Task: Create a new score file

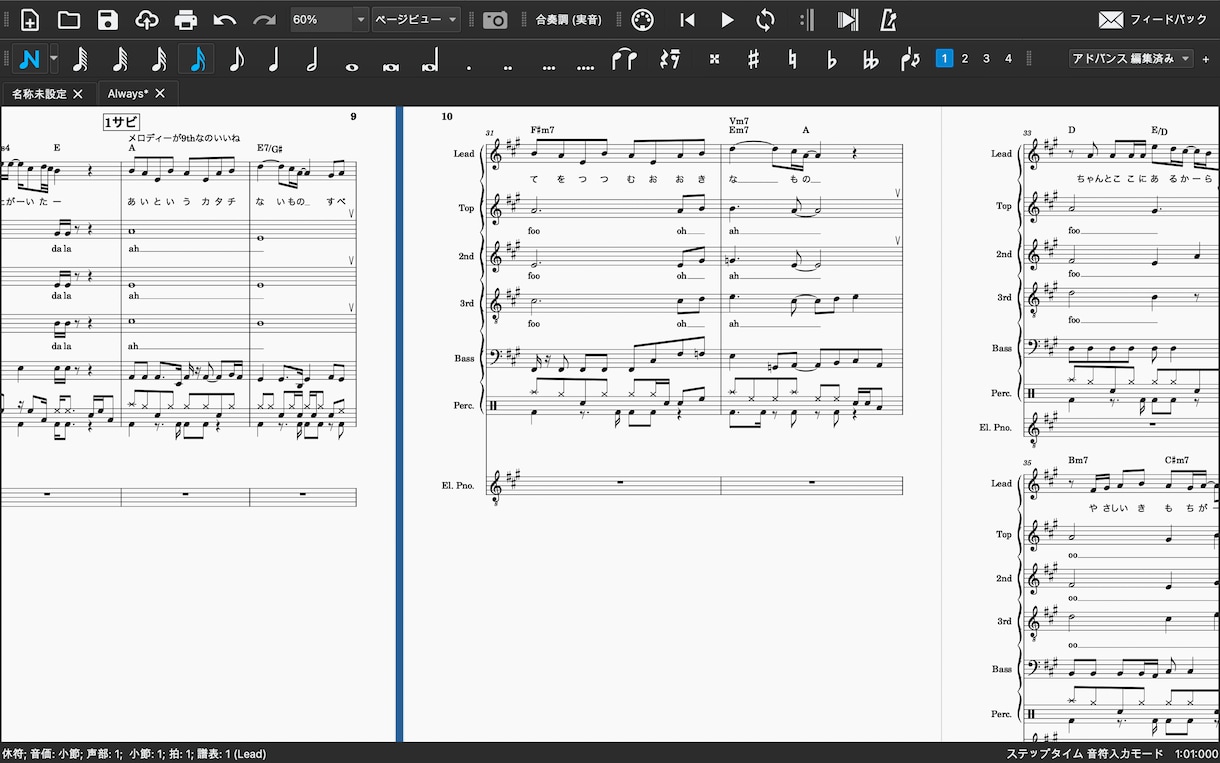Action: coord(30,19)
